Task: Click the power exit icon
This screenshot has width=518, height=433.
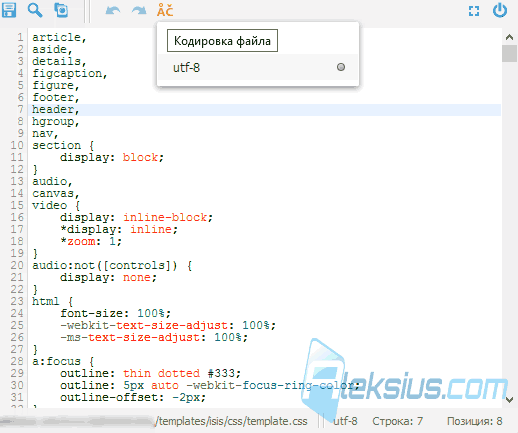Action: (x=500, y=10)
